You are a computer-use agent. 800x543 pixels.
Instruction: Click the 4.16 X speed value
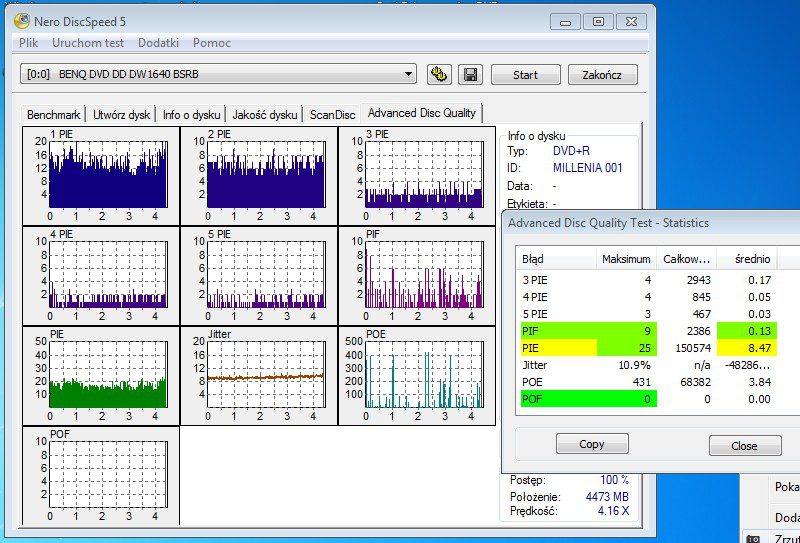coord(613,510)
